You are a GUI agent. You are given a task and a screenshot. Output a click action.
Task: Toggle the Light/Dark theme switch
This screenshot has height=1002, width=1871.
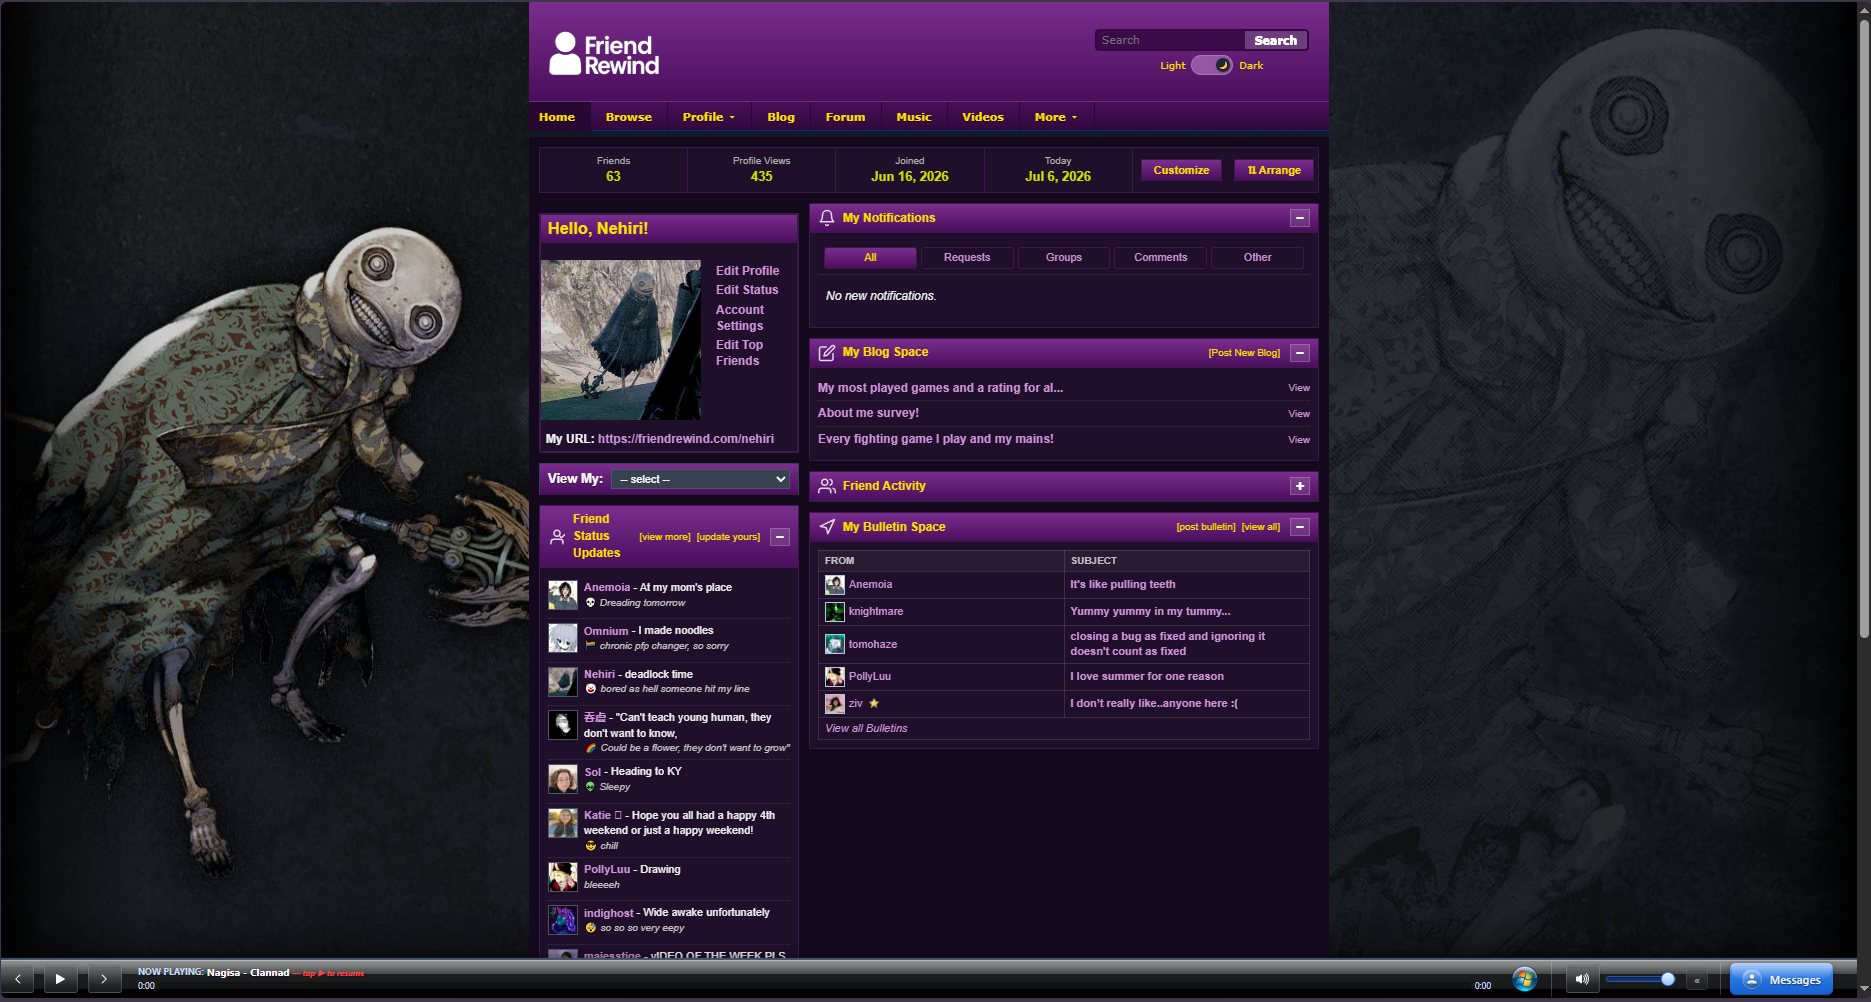click(x=1211, y=65)
